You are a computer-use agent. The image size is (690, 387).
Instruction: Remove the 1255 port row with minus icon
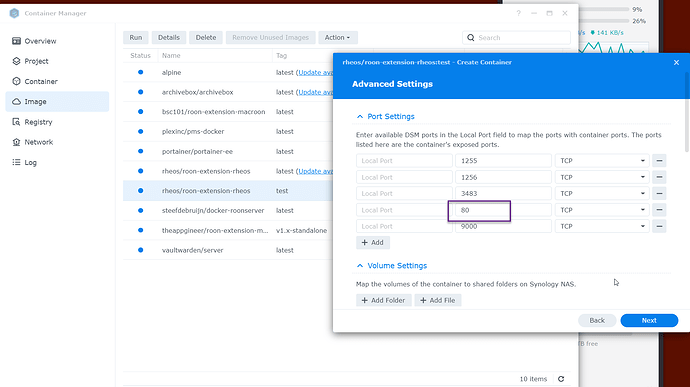(659, 161)
